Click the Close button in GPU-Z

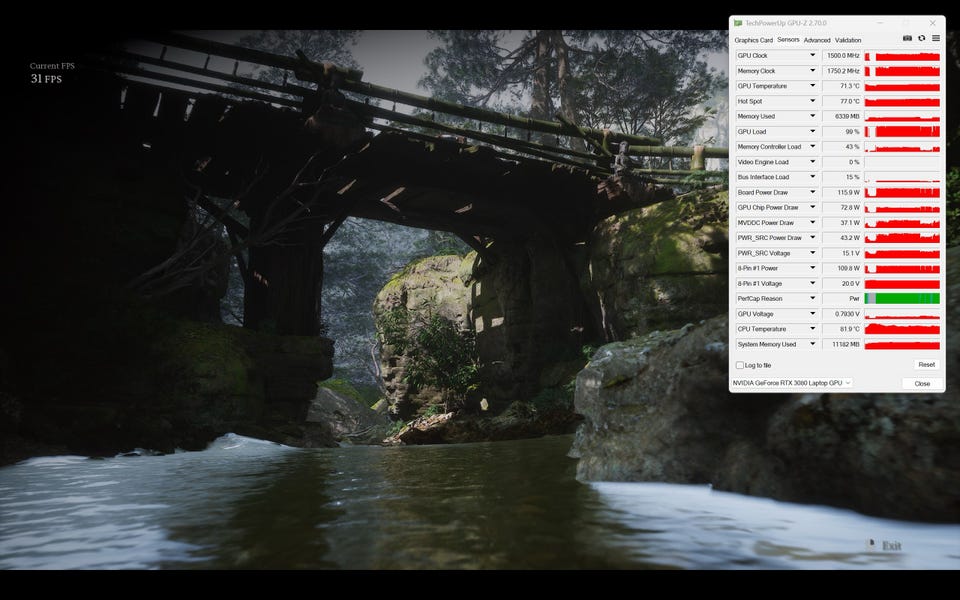click(922, 383)
